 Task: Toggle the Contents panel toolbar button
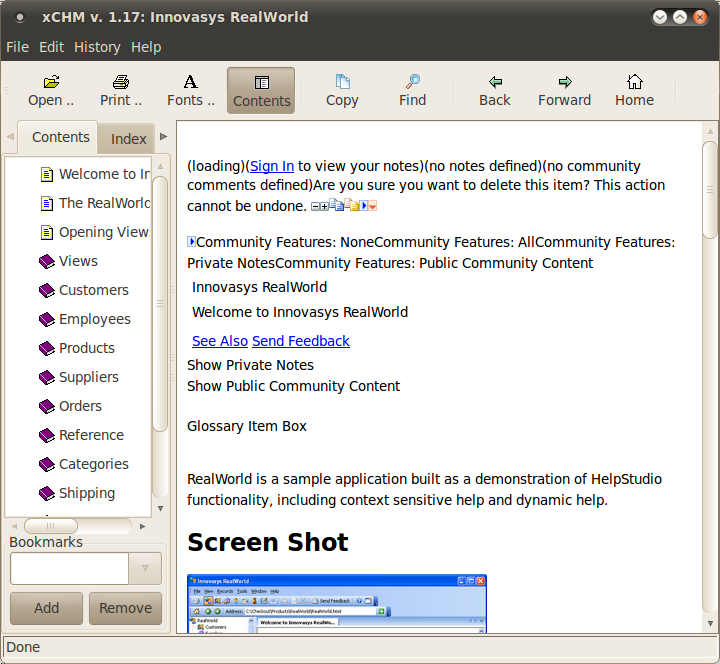tap(261, 90)
